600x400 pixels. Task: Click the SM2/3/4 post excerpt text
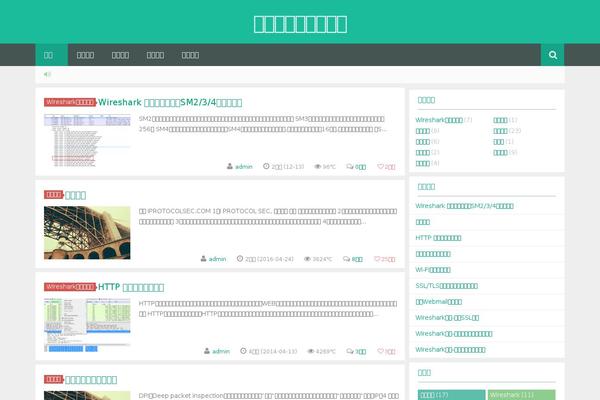[x=263, y=124]
